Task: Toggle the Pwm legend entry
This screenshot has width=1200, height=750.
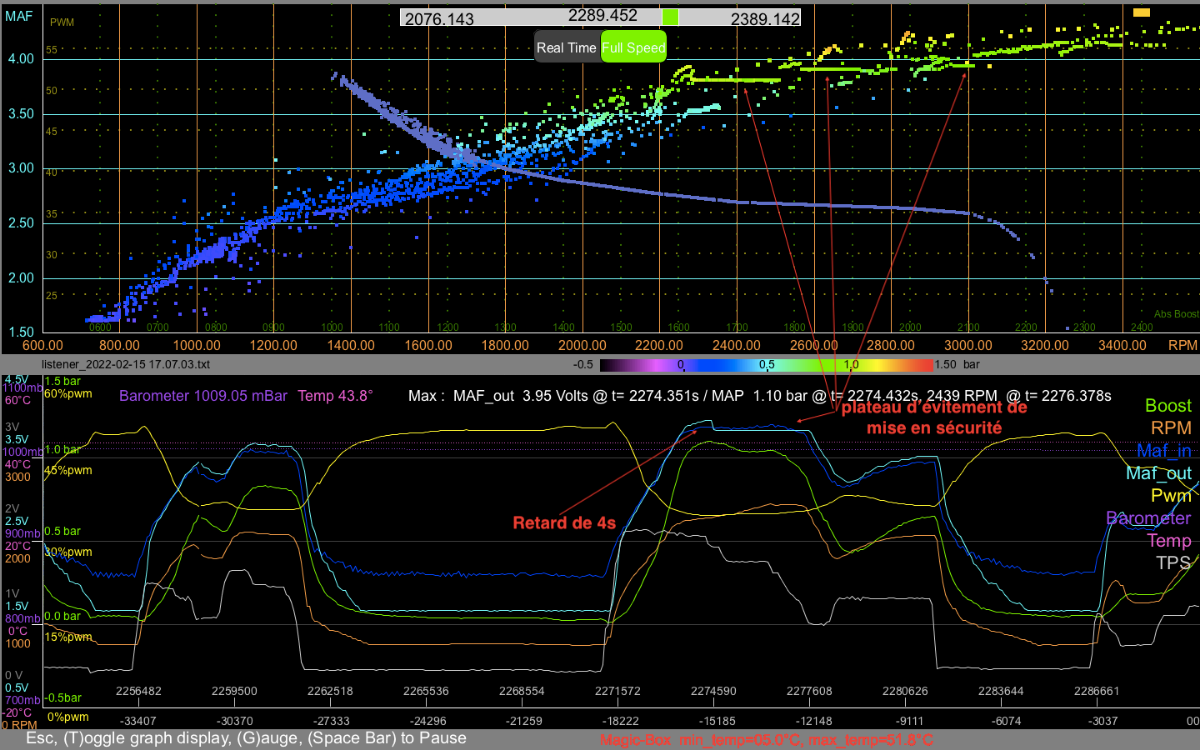Action: point(1171,495)
